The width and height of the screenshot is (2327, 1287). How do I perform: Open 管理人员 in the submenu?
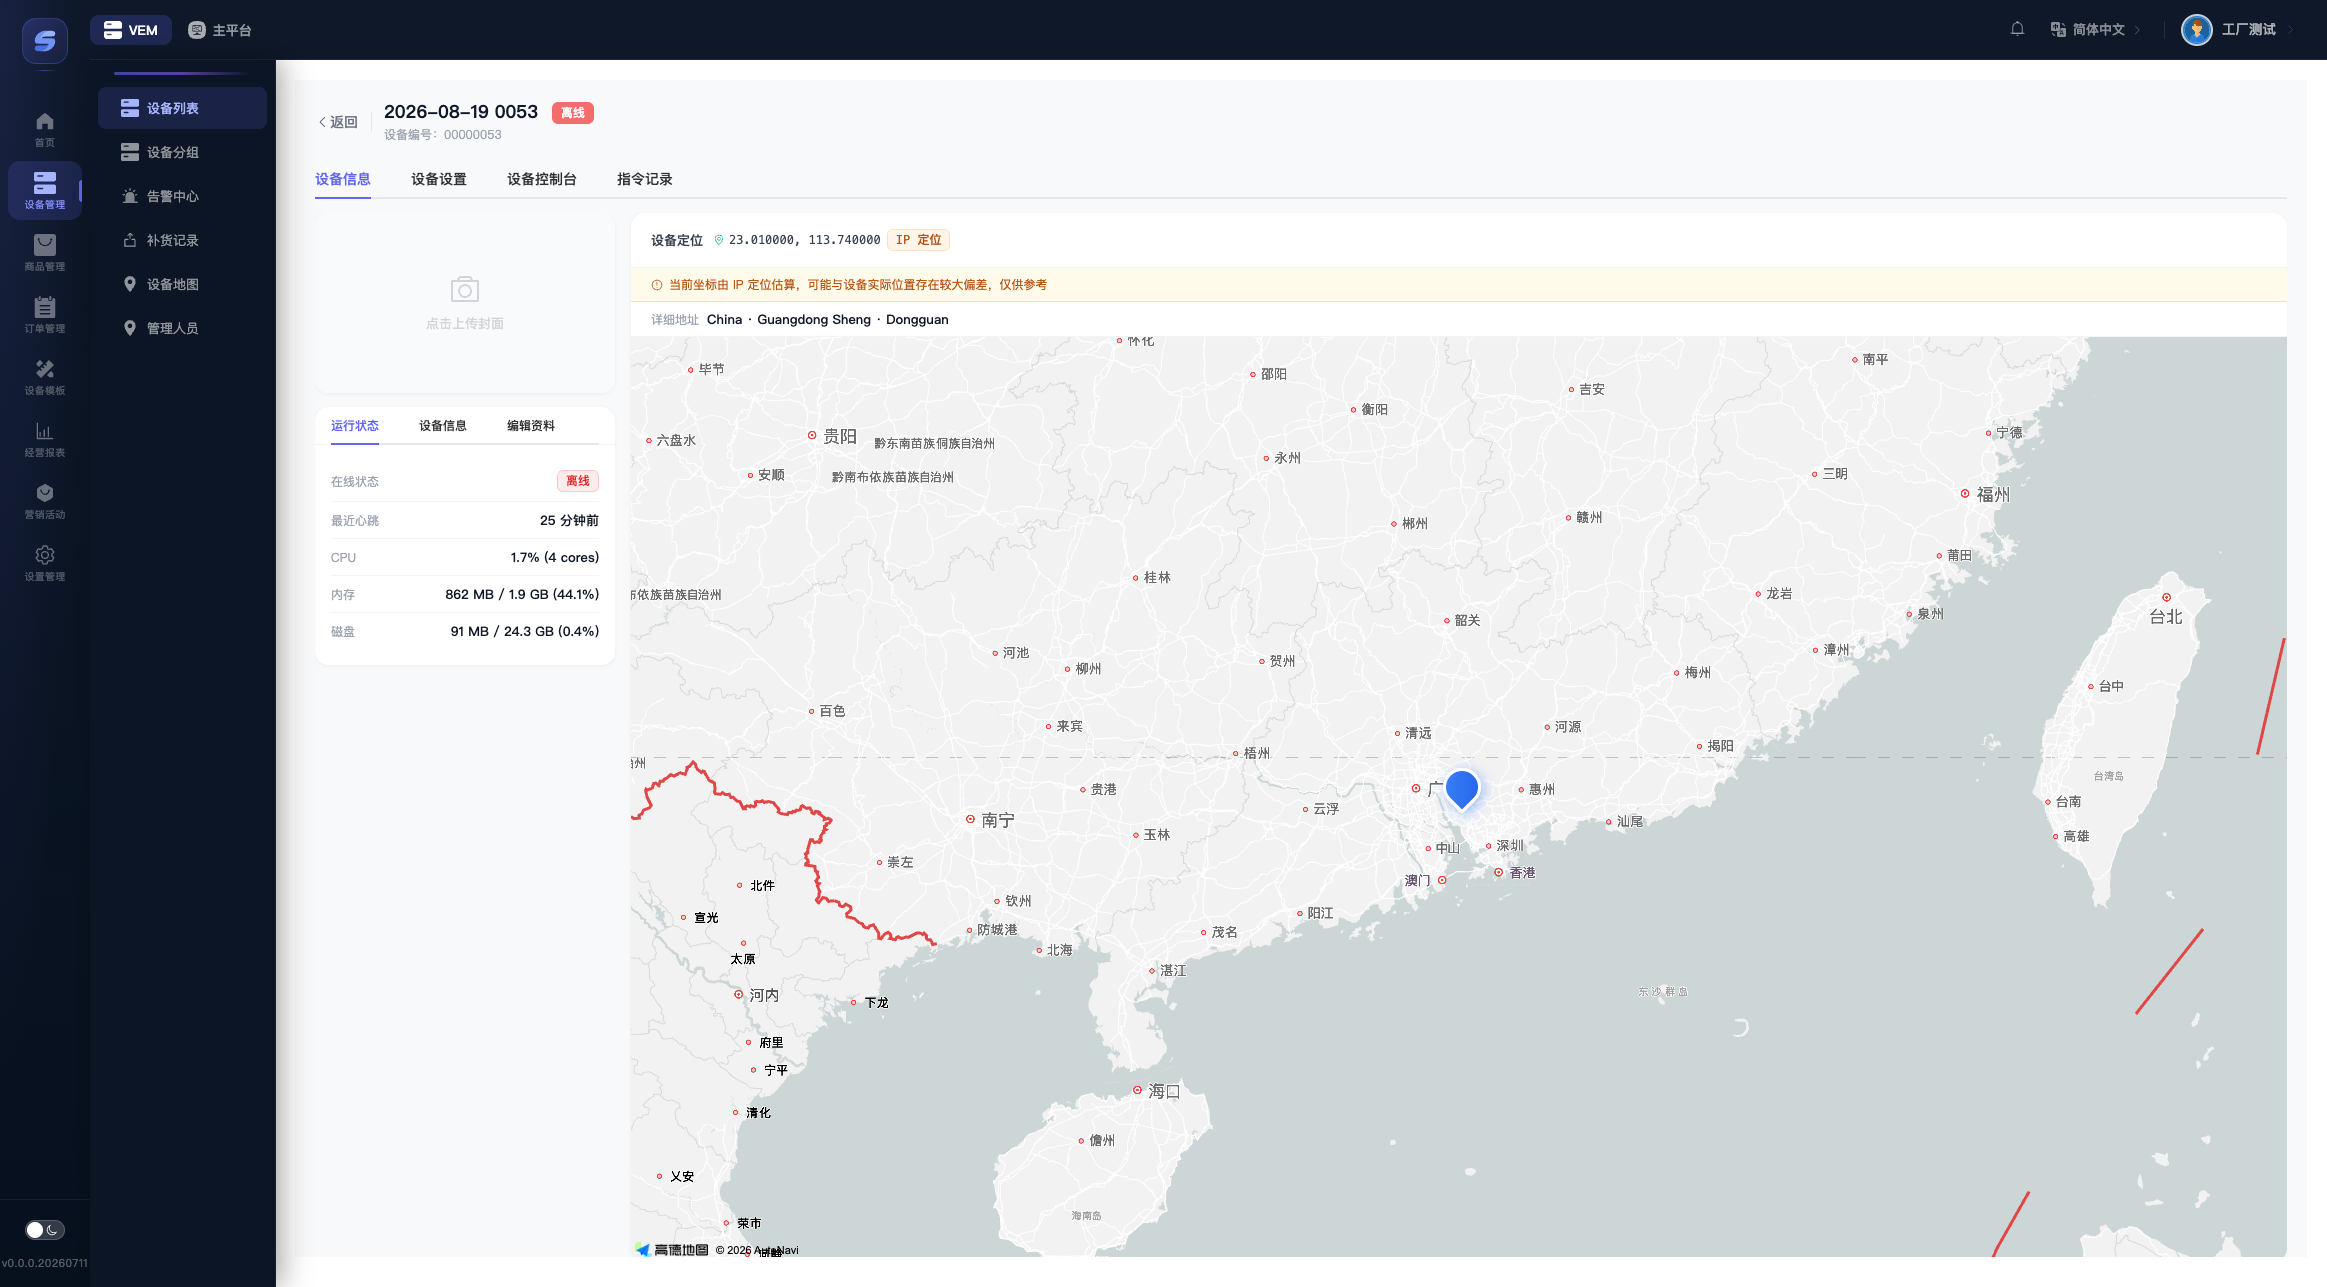182,328
